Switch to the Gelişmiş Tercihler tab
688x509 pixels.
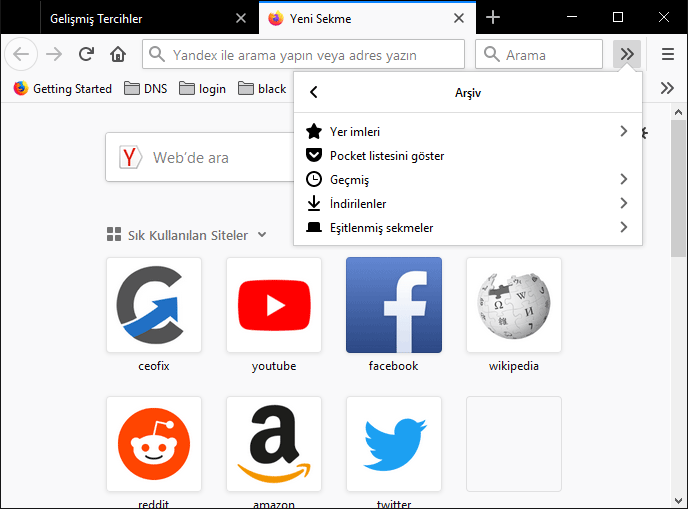(149, 18)
